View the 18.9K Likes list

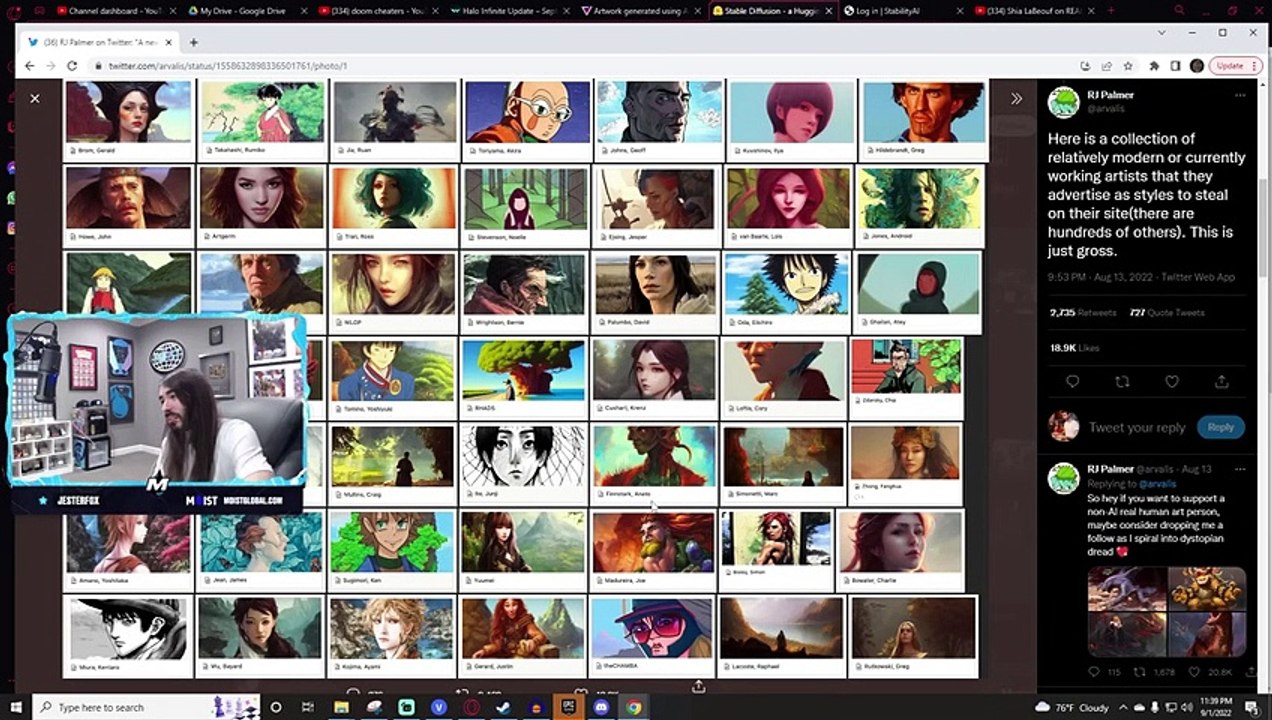[x=1075, y=348]
